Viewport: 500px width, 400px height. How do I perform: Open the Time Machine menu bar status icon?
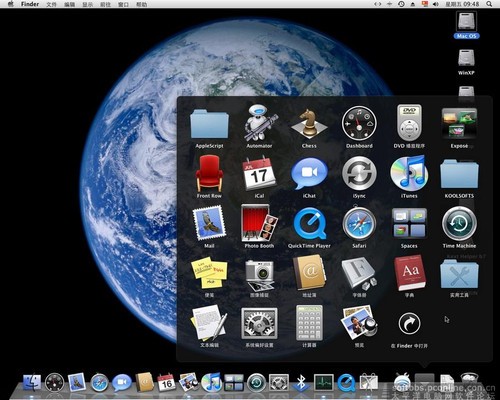(401, 4)
